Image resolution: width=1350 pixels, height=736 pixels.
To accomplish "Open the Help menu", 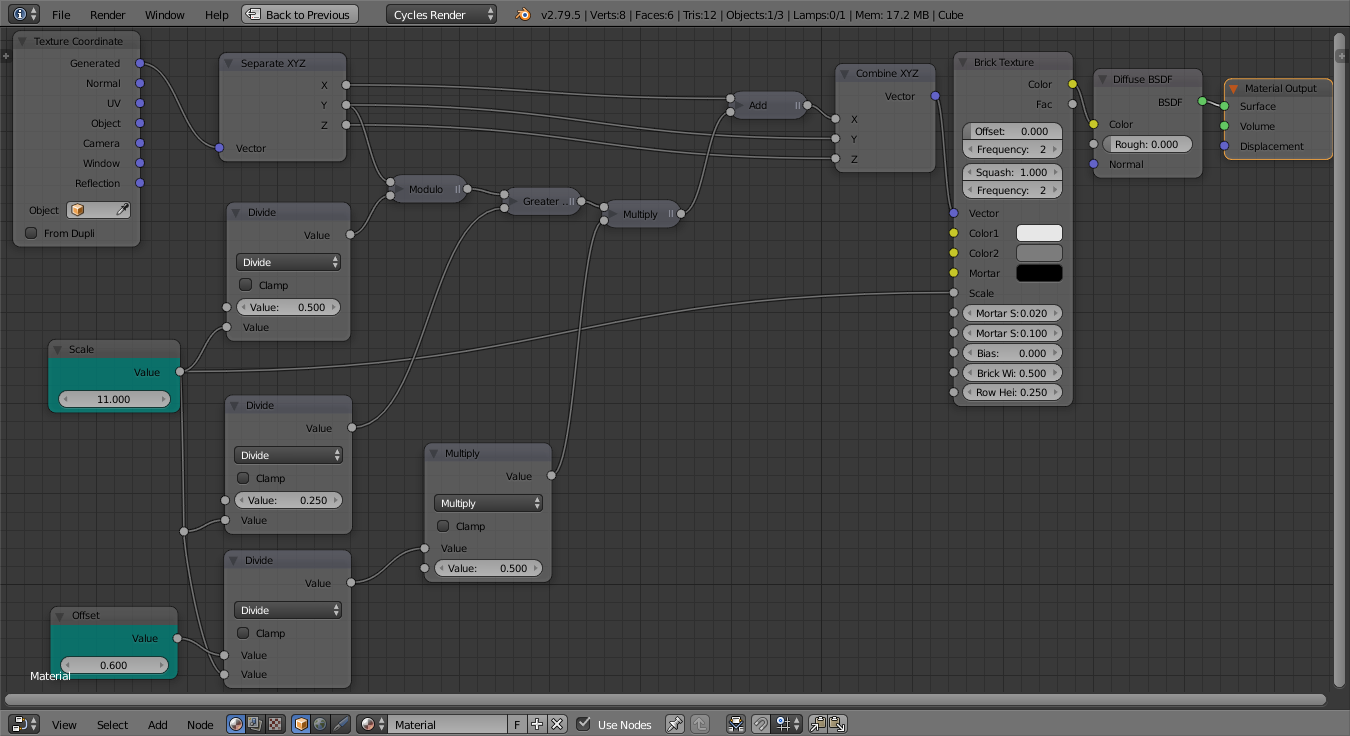I will pyautogui.click(x=216, y=14).
